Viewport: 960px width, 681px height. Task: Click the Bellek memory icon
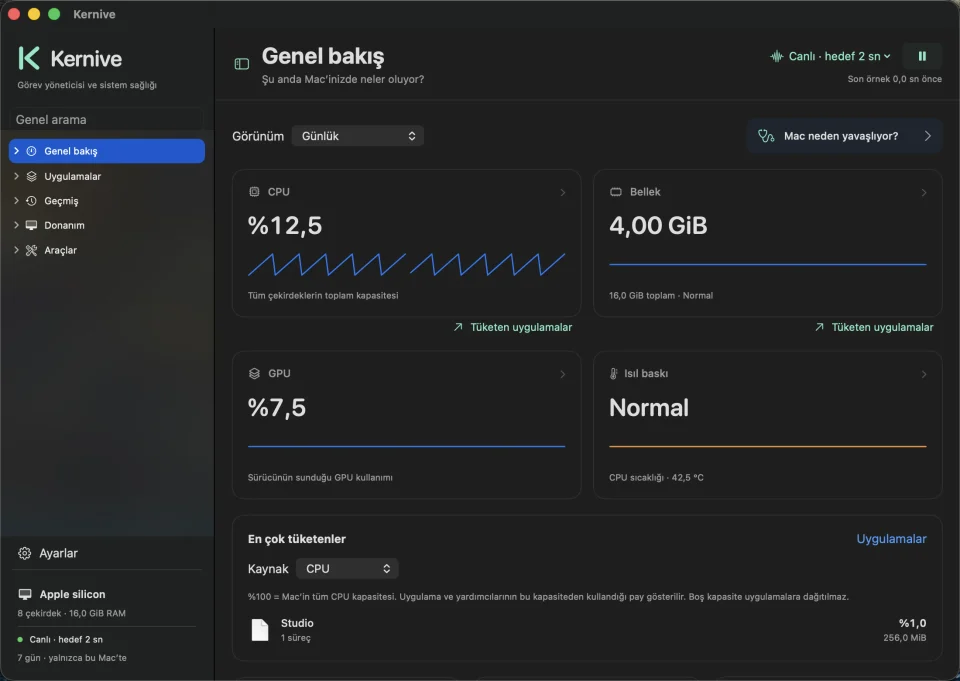[616, 192]
